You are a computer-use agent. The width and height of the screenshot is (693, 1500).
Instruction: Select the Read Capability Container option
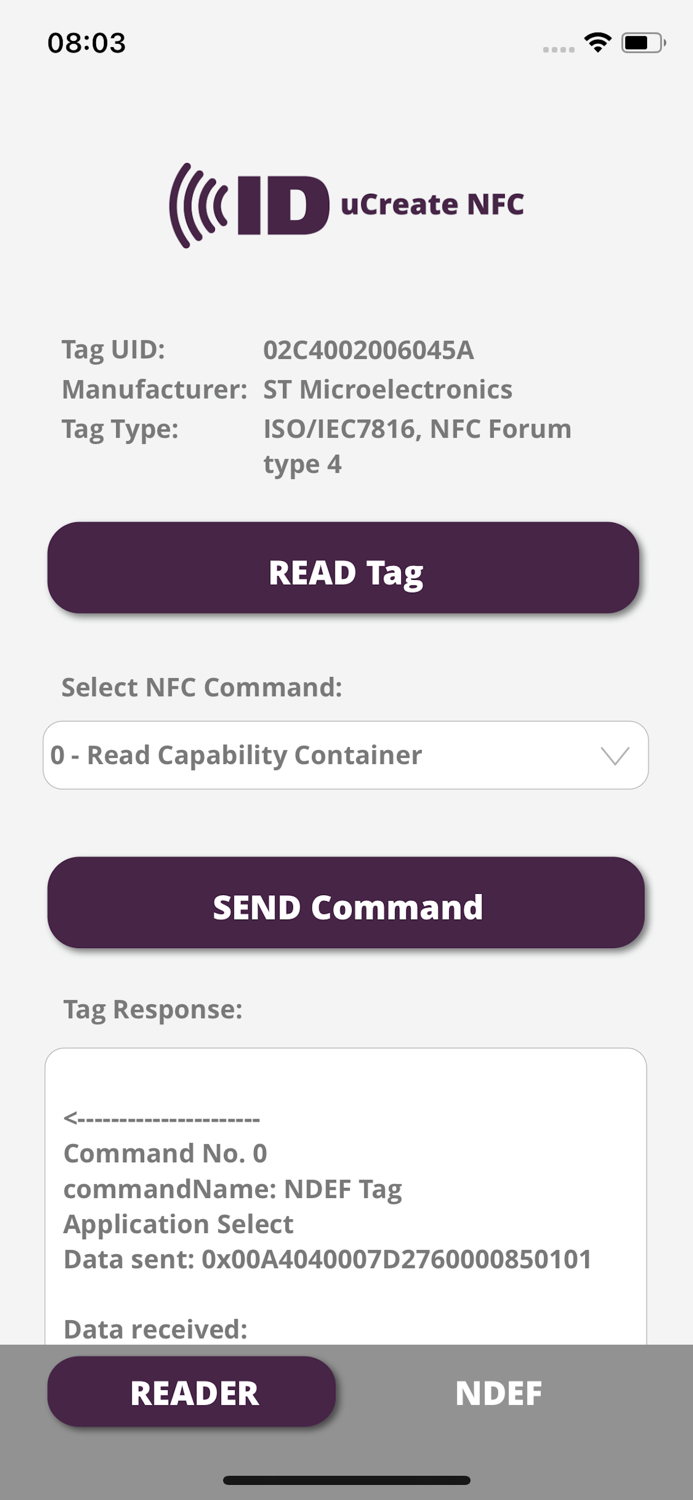[235, 755]
